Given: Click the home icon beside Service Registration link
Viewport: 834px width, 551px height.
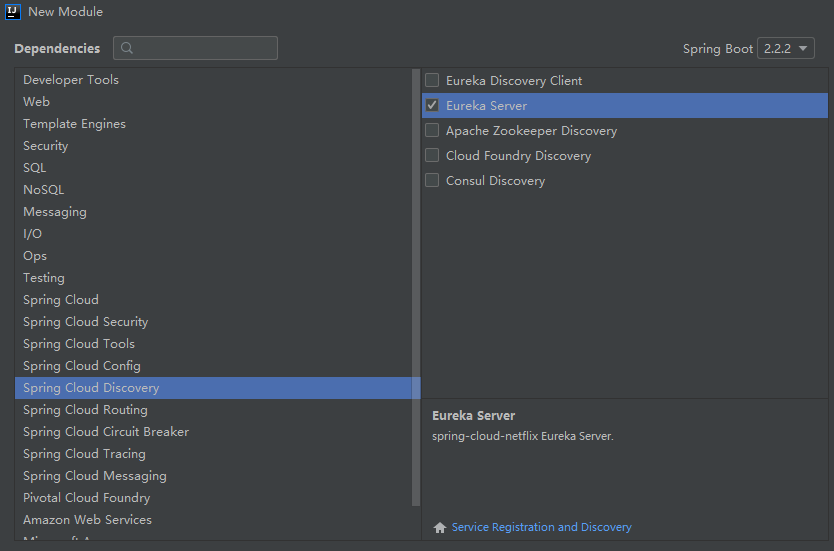Looking at the screenshot, I should tap(439, 527).
